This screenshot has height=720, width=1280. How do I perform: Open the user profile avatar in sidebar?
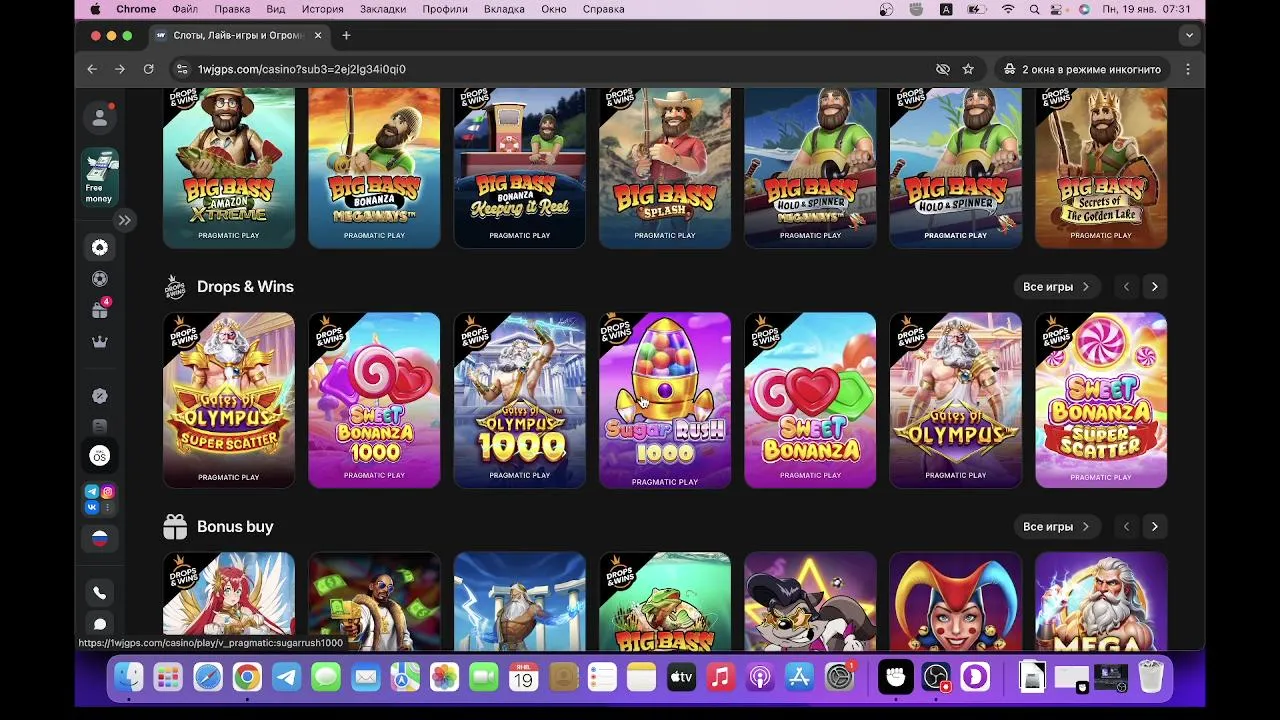(100, 117)
